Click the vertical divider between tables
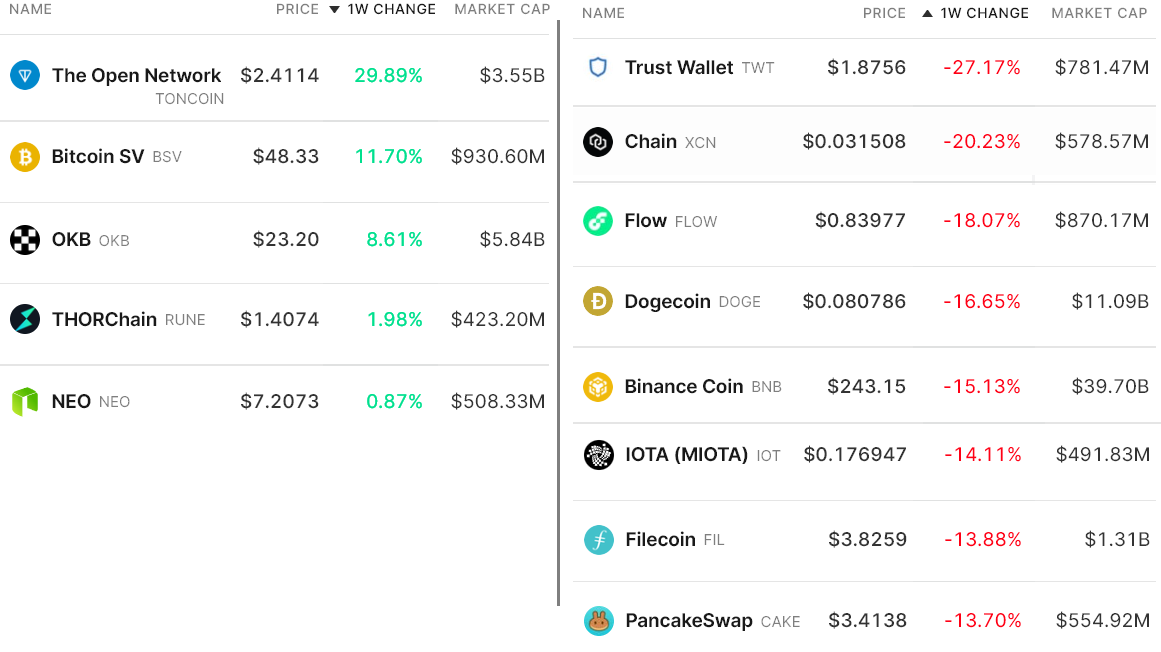 pyautogui.click(x=558, y=312)
